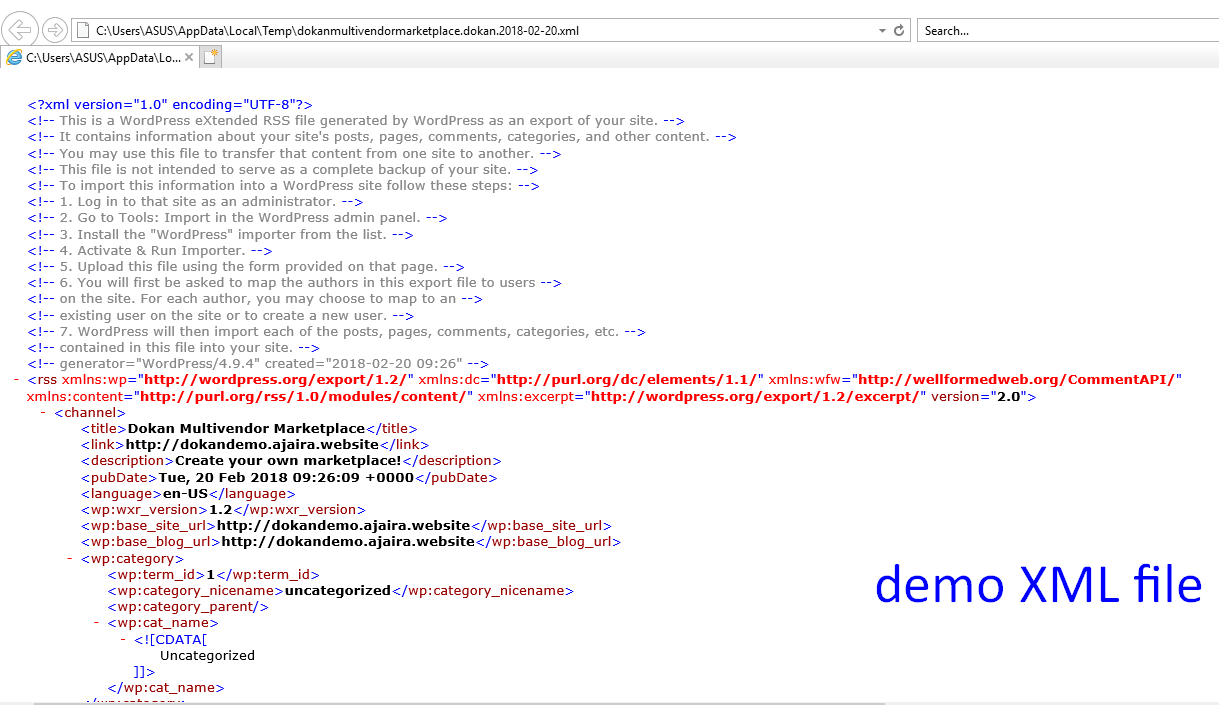The height and width of the screenshot is (705, 1219).
Task: Click comment 'Upload this file using the form'
Action: 246,266
